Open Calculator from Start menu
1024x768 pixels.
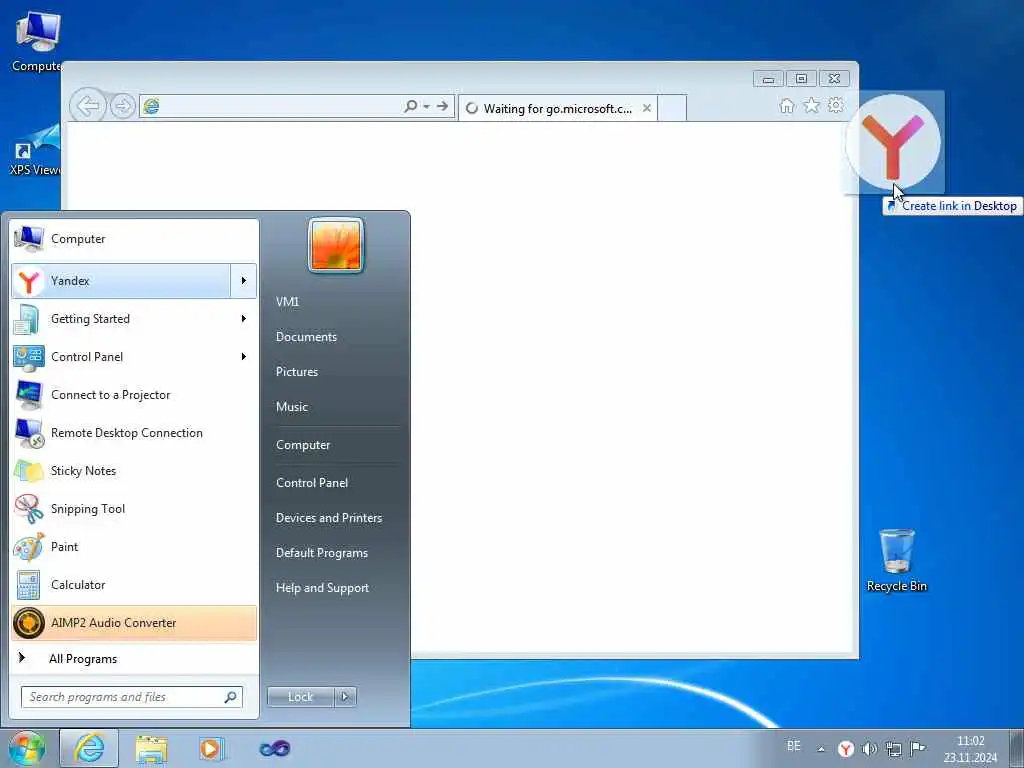point(134,584)
